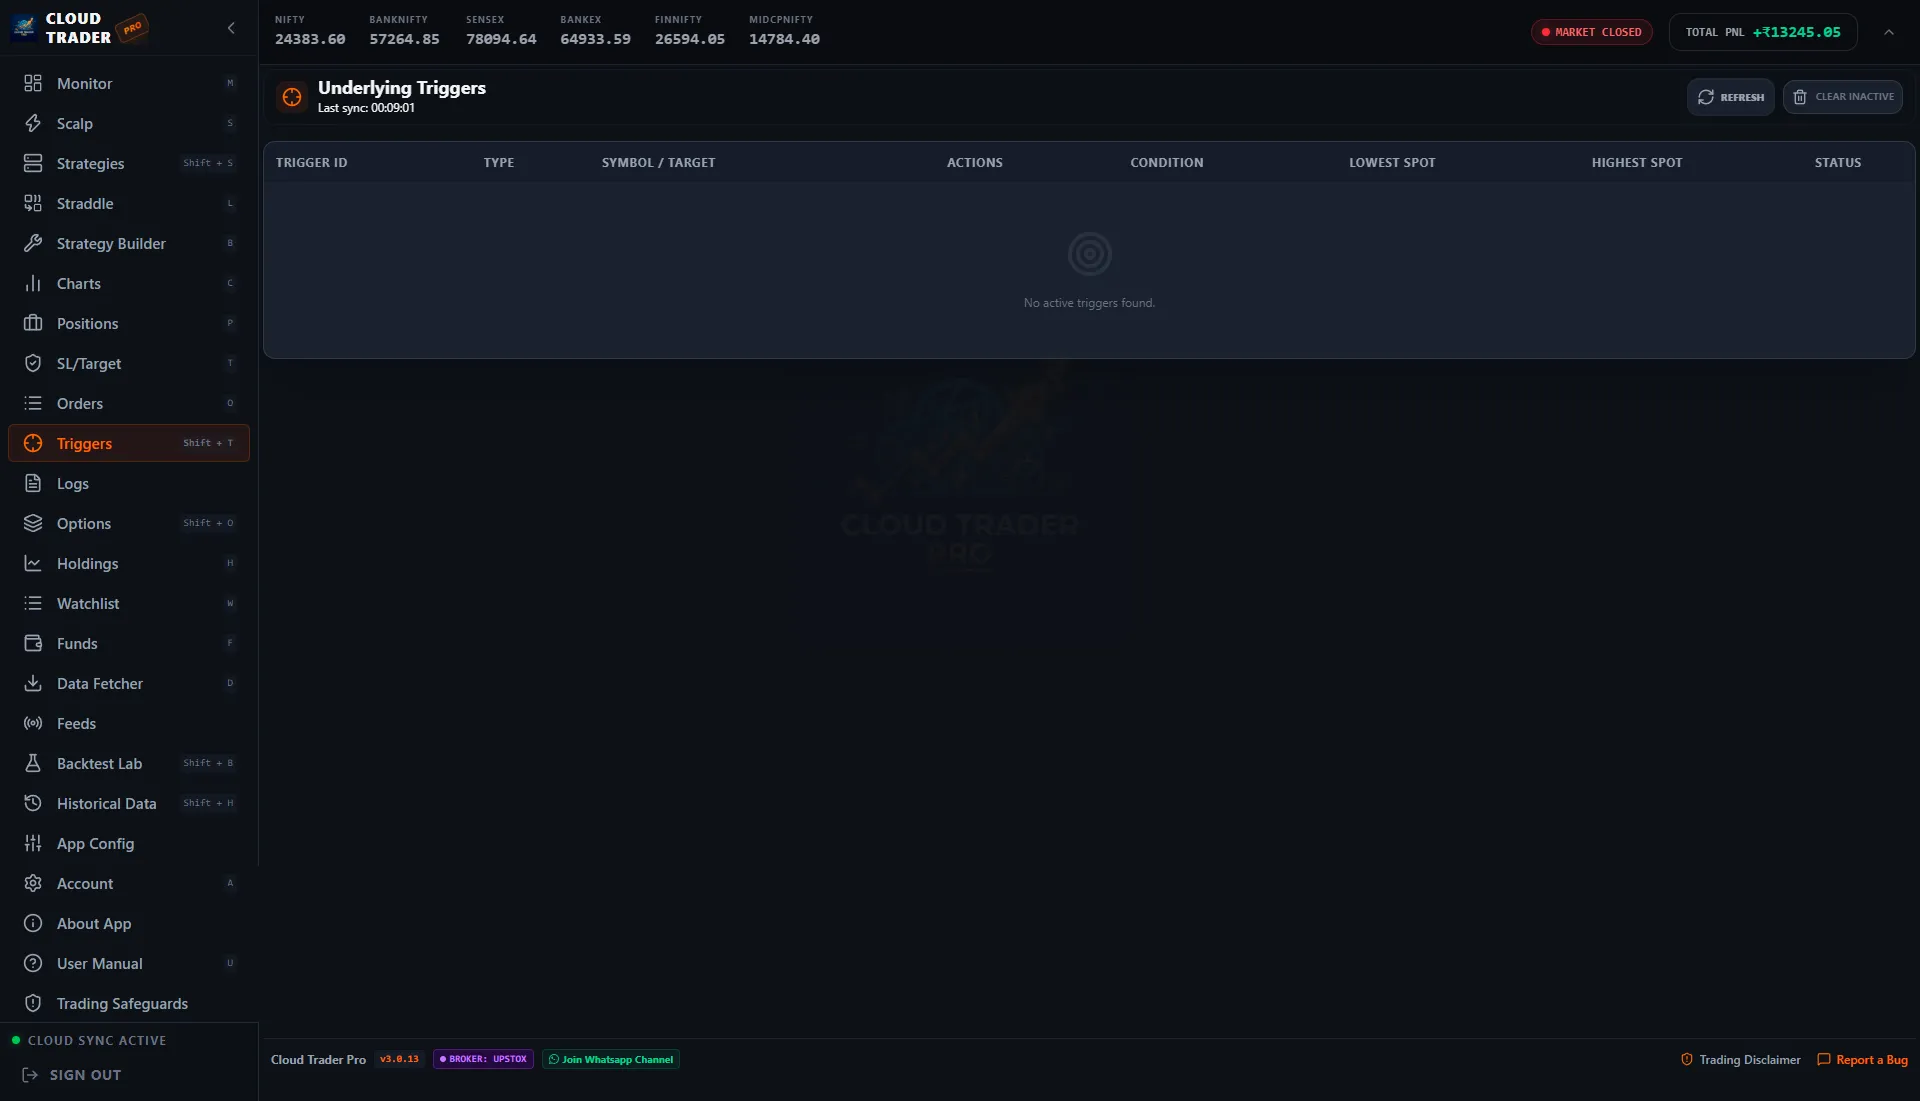
Task: Click the Backtest Lab flask icon
Action: point(33,763)
